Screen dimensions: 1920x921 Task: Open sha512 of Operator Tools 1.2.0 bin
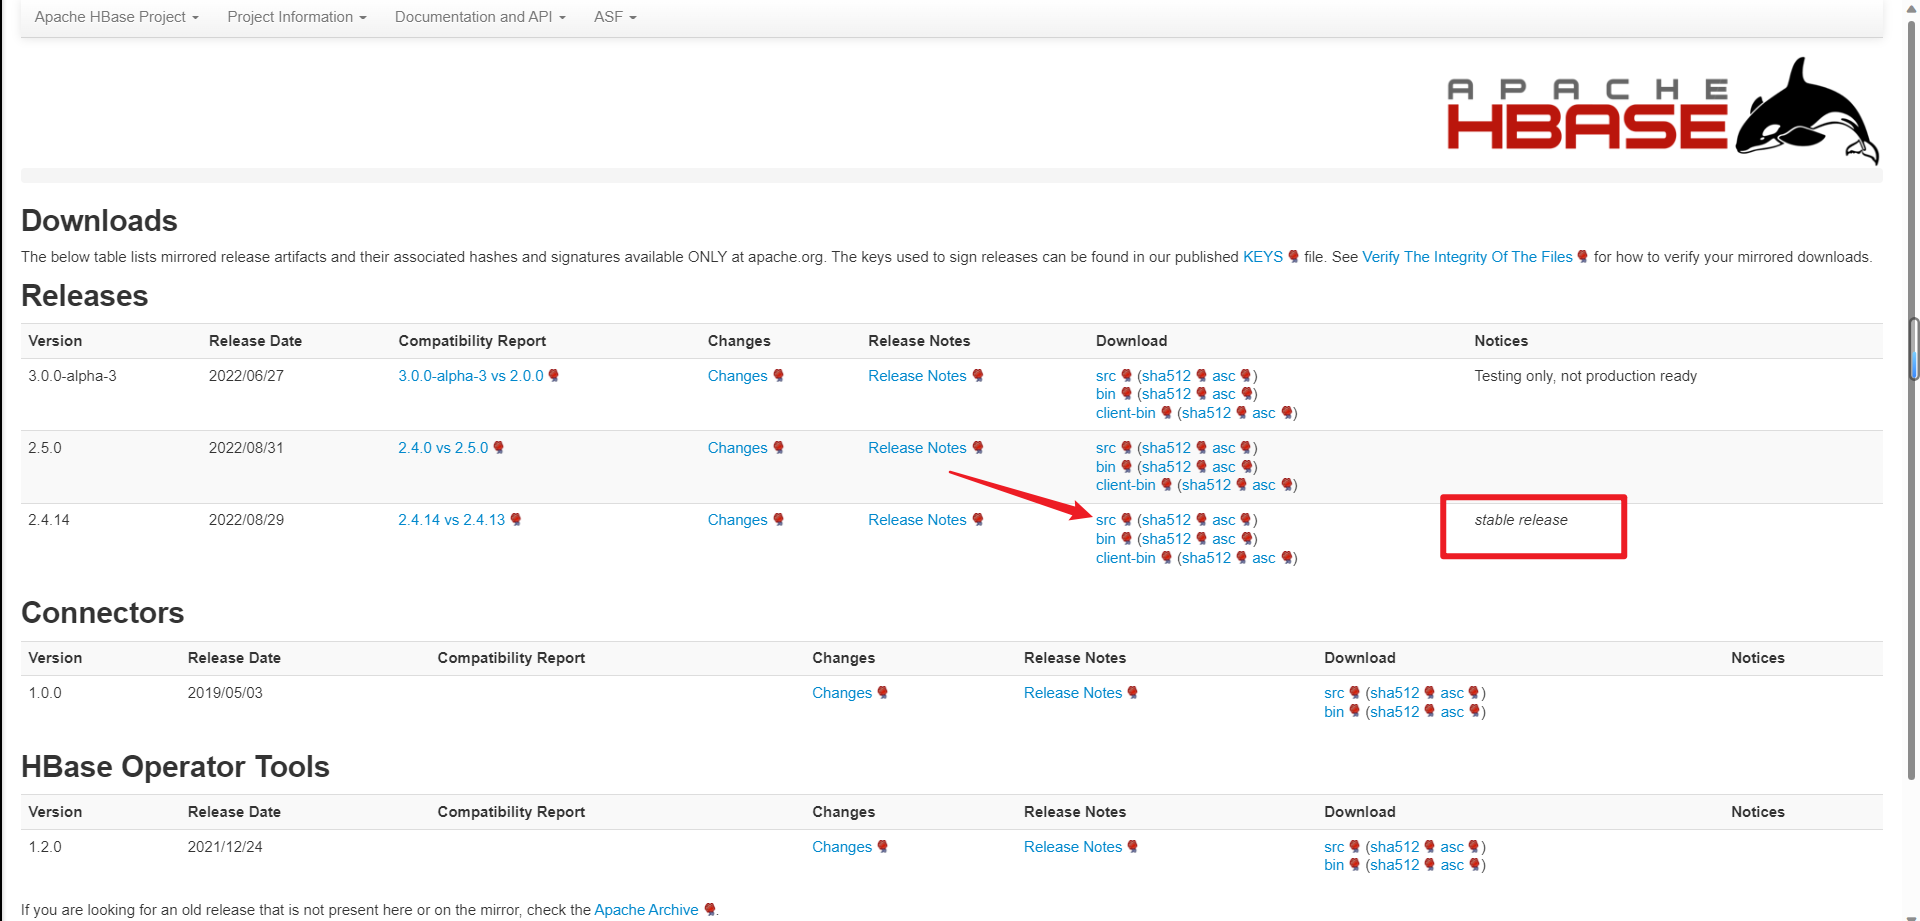coord(1395,865)
